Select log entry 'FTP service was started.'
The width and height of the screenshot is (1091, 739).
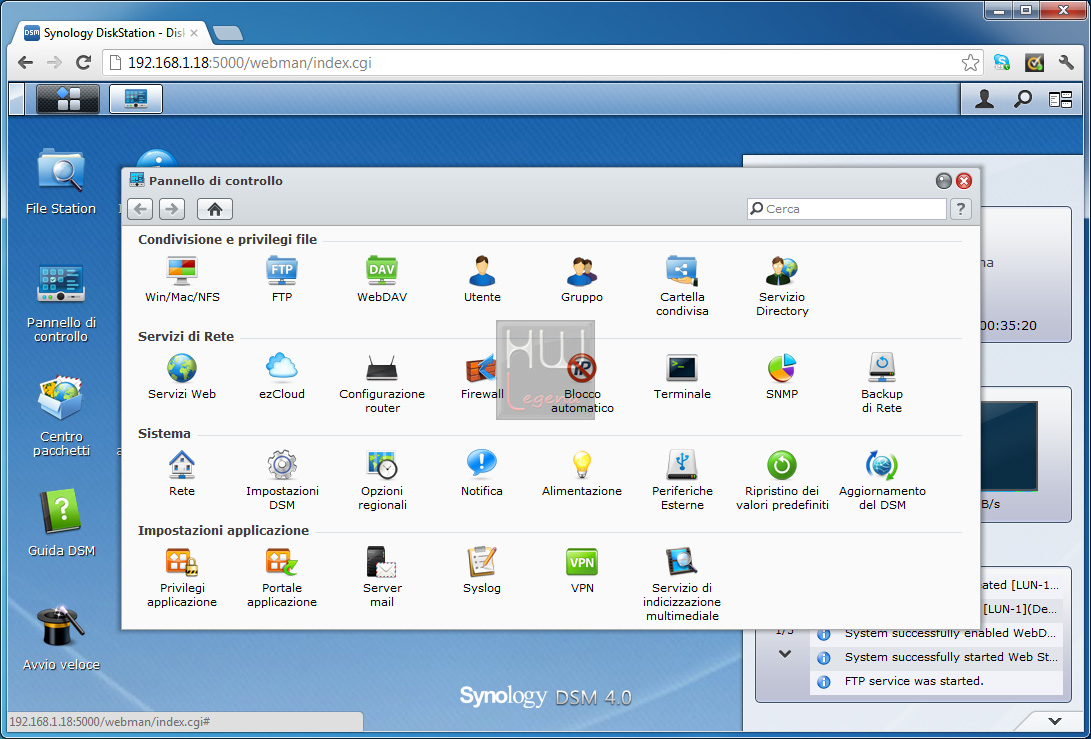(937, 681)
